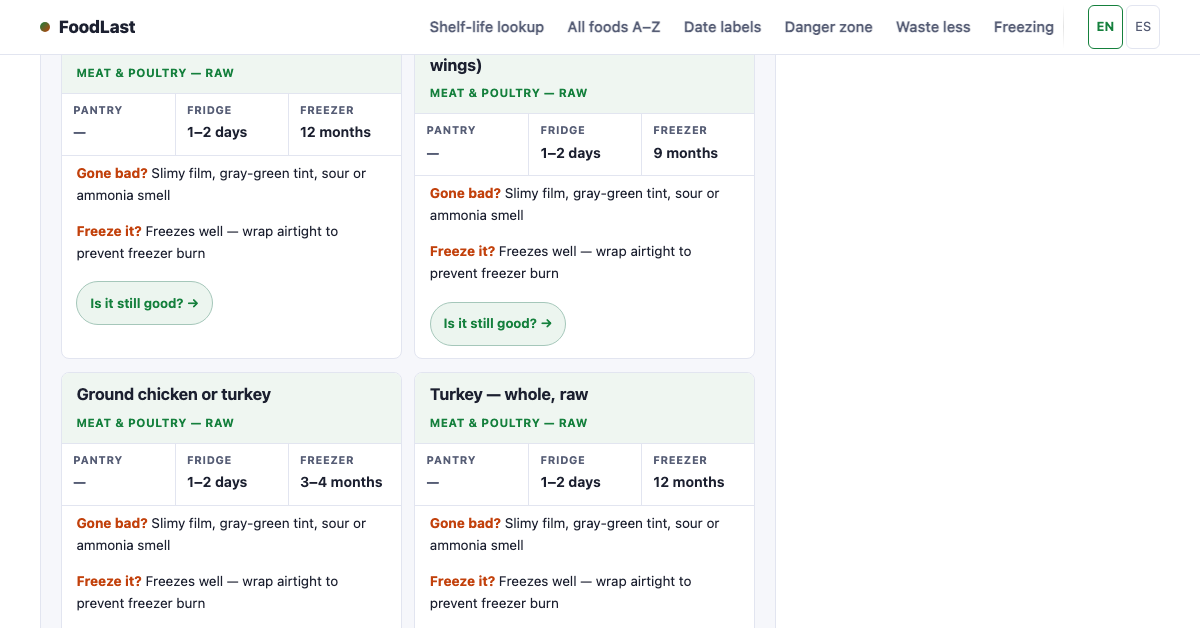Open the Shelf-life lookup page
The image size is (1200, 628).
(487, 27)
